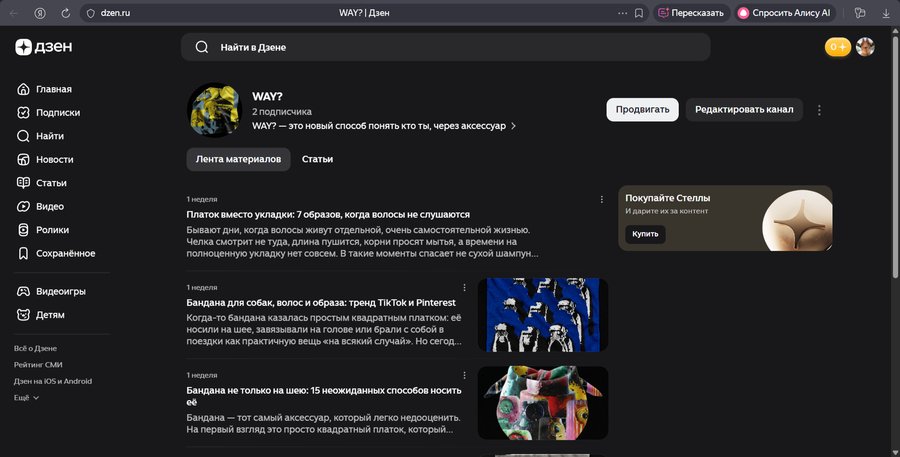This screenshot has height=457, width=900.
Task: Open Сохранённое bookmark icon
Action: tap(23, 253)
